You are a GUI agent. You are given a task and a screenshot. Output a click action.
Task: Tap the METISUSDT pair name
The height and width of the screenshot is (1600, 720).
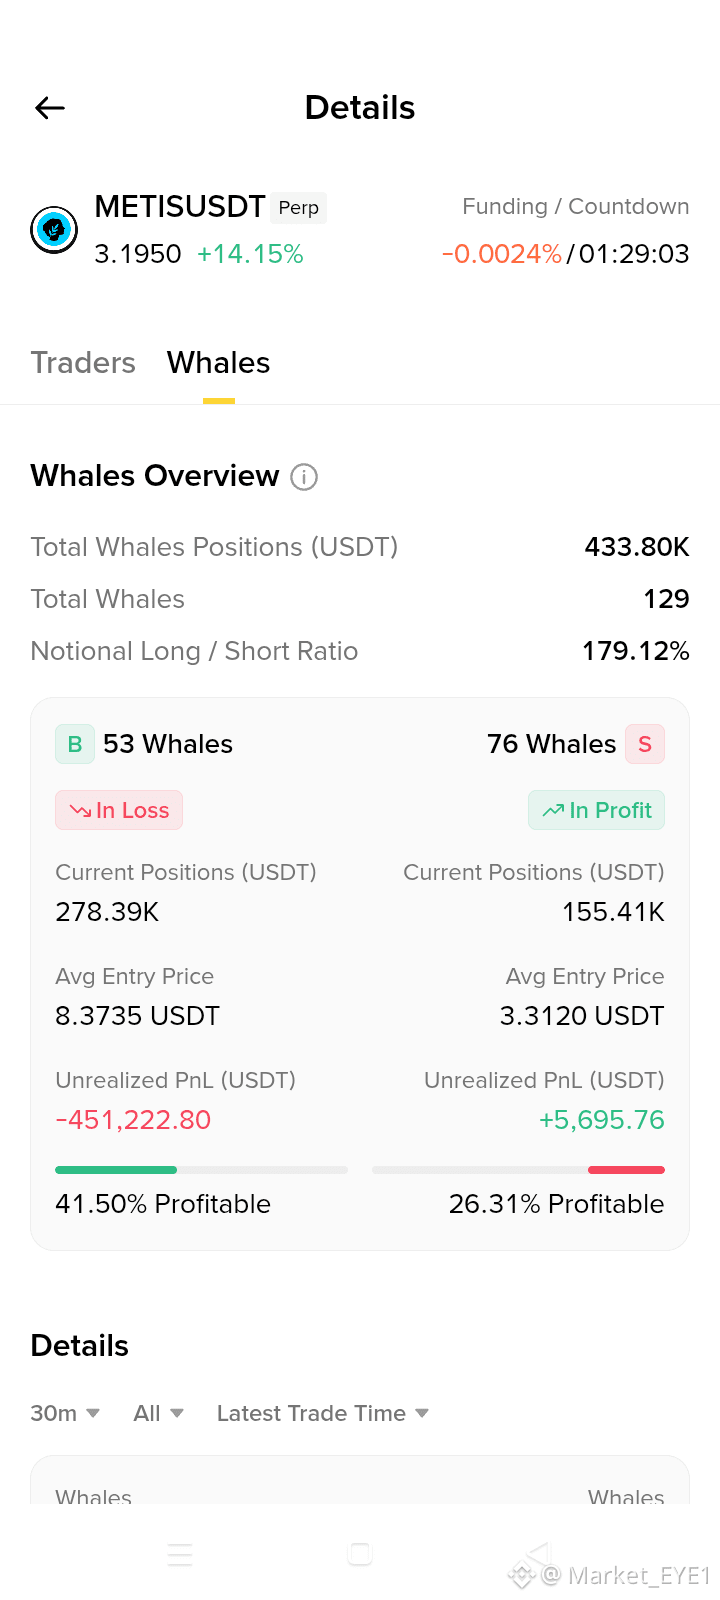180,207
